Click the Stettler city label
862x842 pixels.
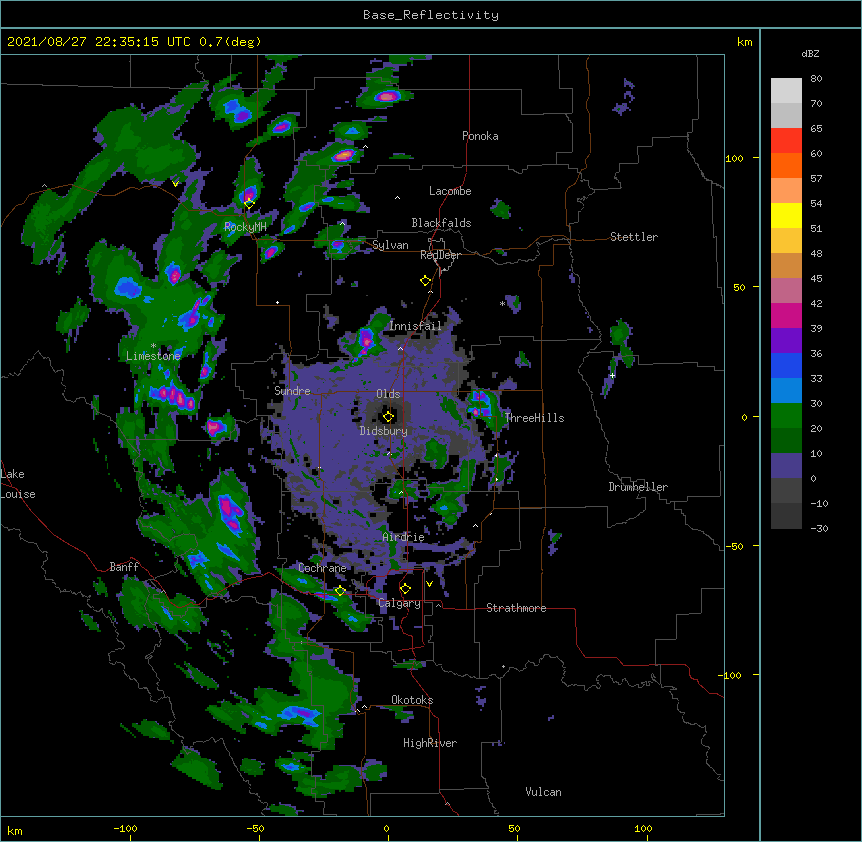pos(634,237)
